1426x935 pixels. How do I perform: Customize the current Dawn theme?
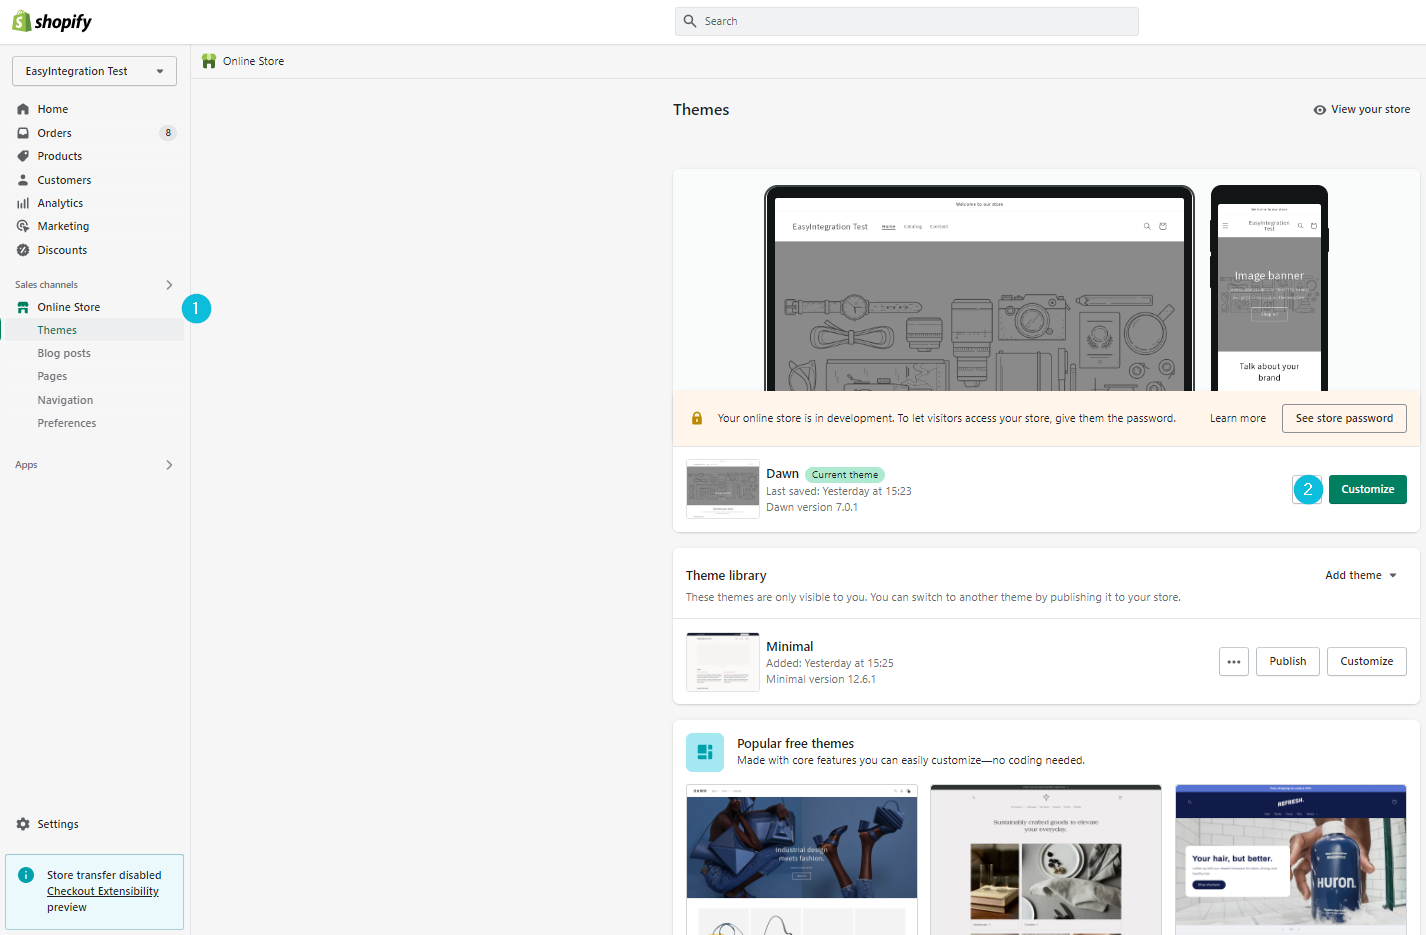(1367, 489)
